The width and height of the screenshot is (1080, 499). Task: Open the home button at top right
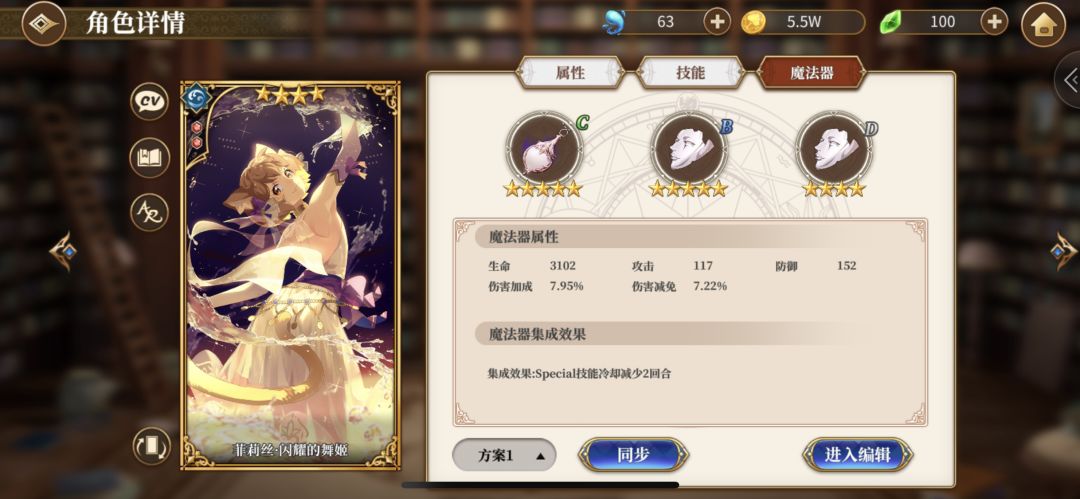pos(1043,25)
